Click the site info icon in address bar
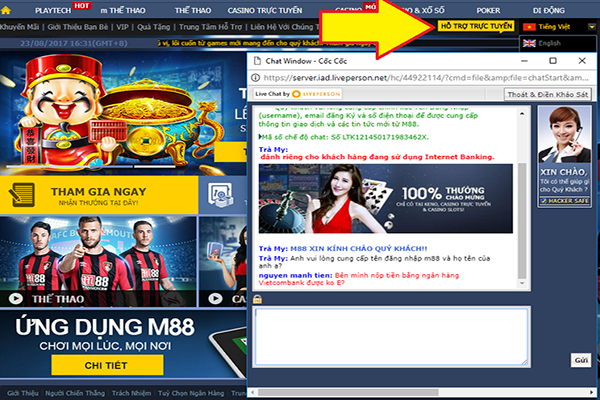Image resolution: width=600 pixels, height=400 pixels. 255,78
